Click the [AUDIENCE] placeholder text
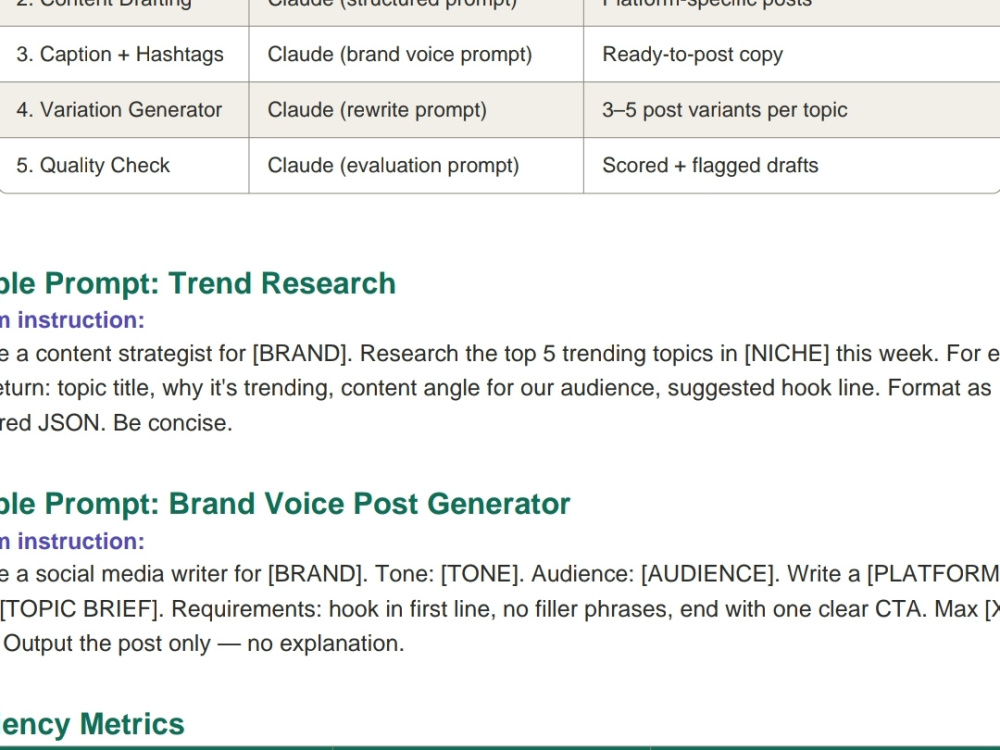1000x750 pixels. click(x=710, y=574)
